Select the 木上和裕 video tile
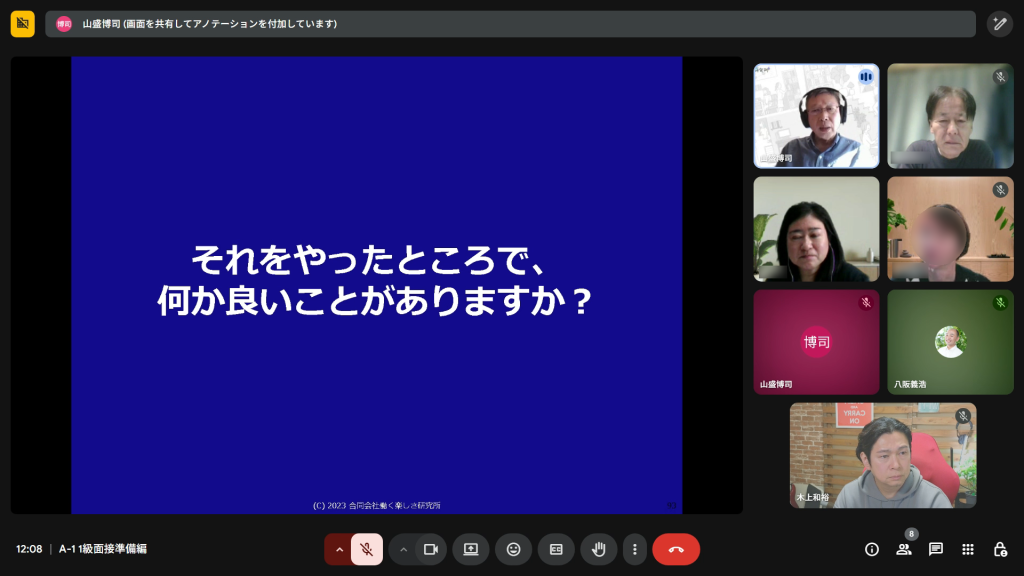 (x=883, y=455)
